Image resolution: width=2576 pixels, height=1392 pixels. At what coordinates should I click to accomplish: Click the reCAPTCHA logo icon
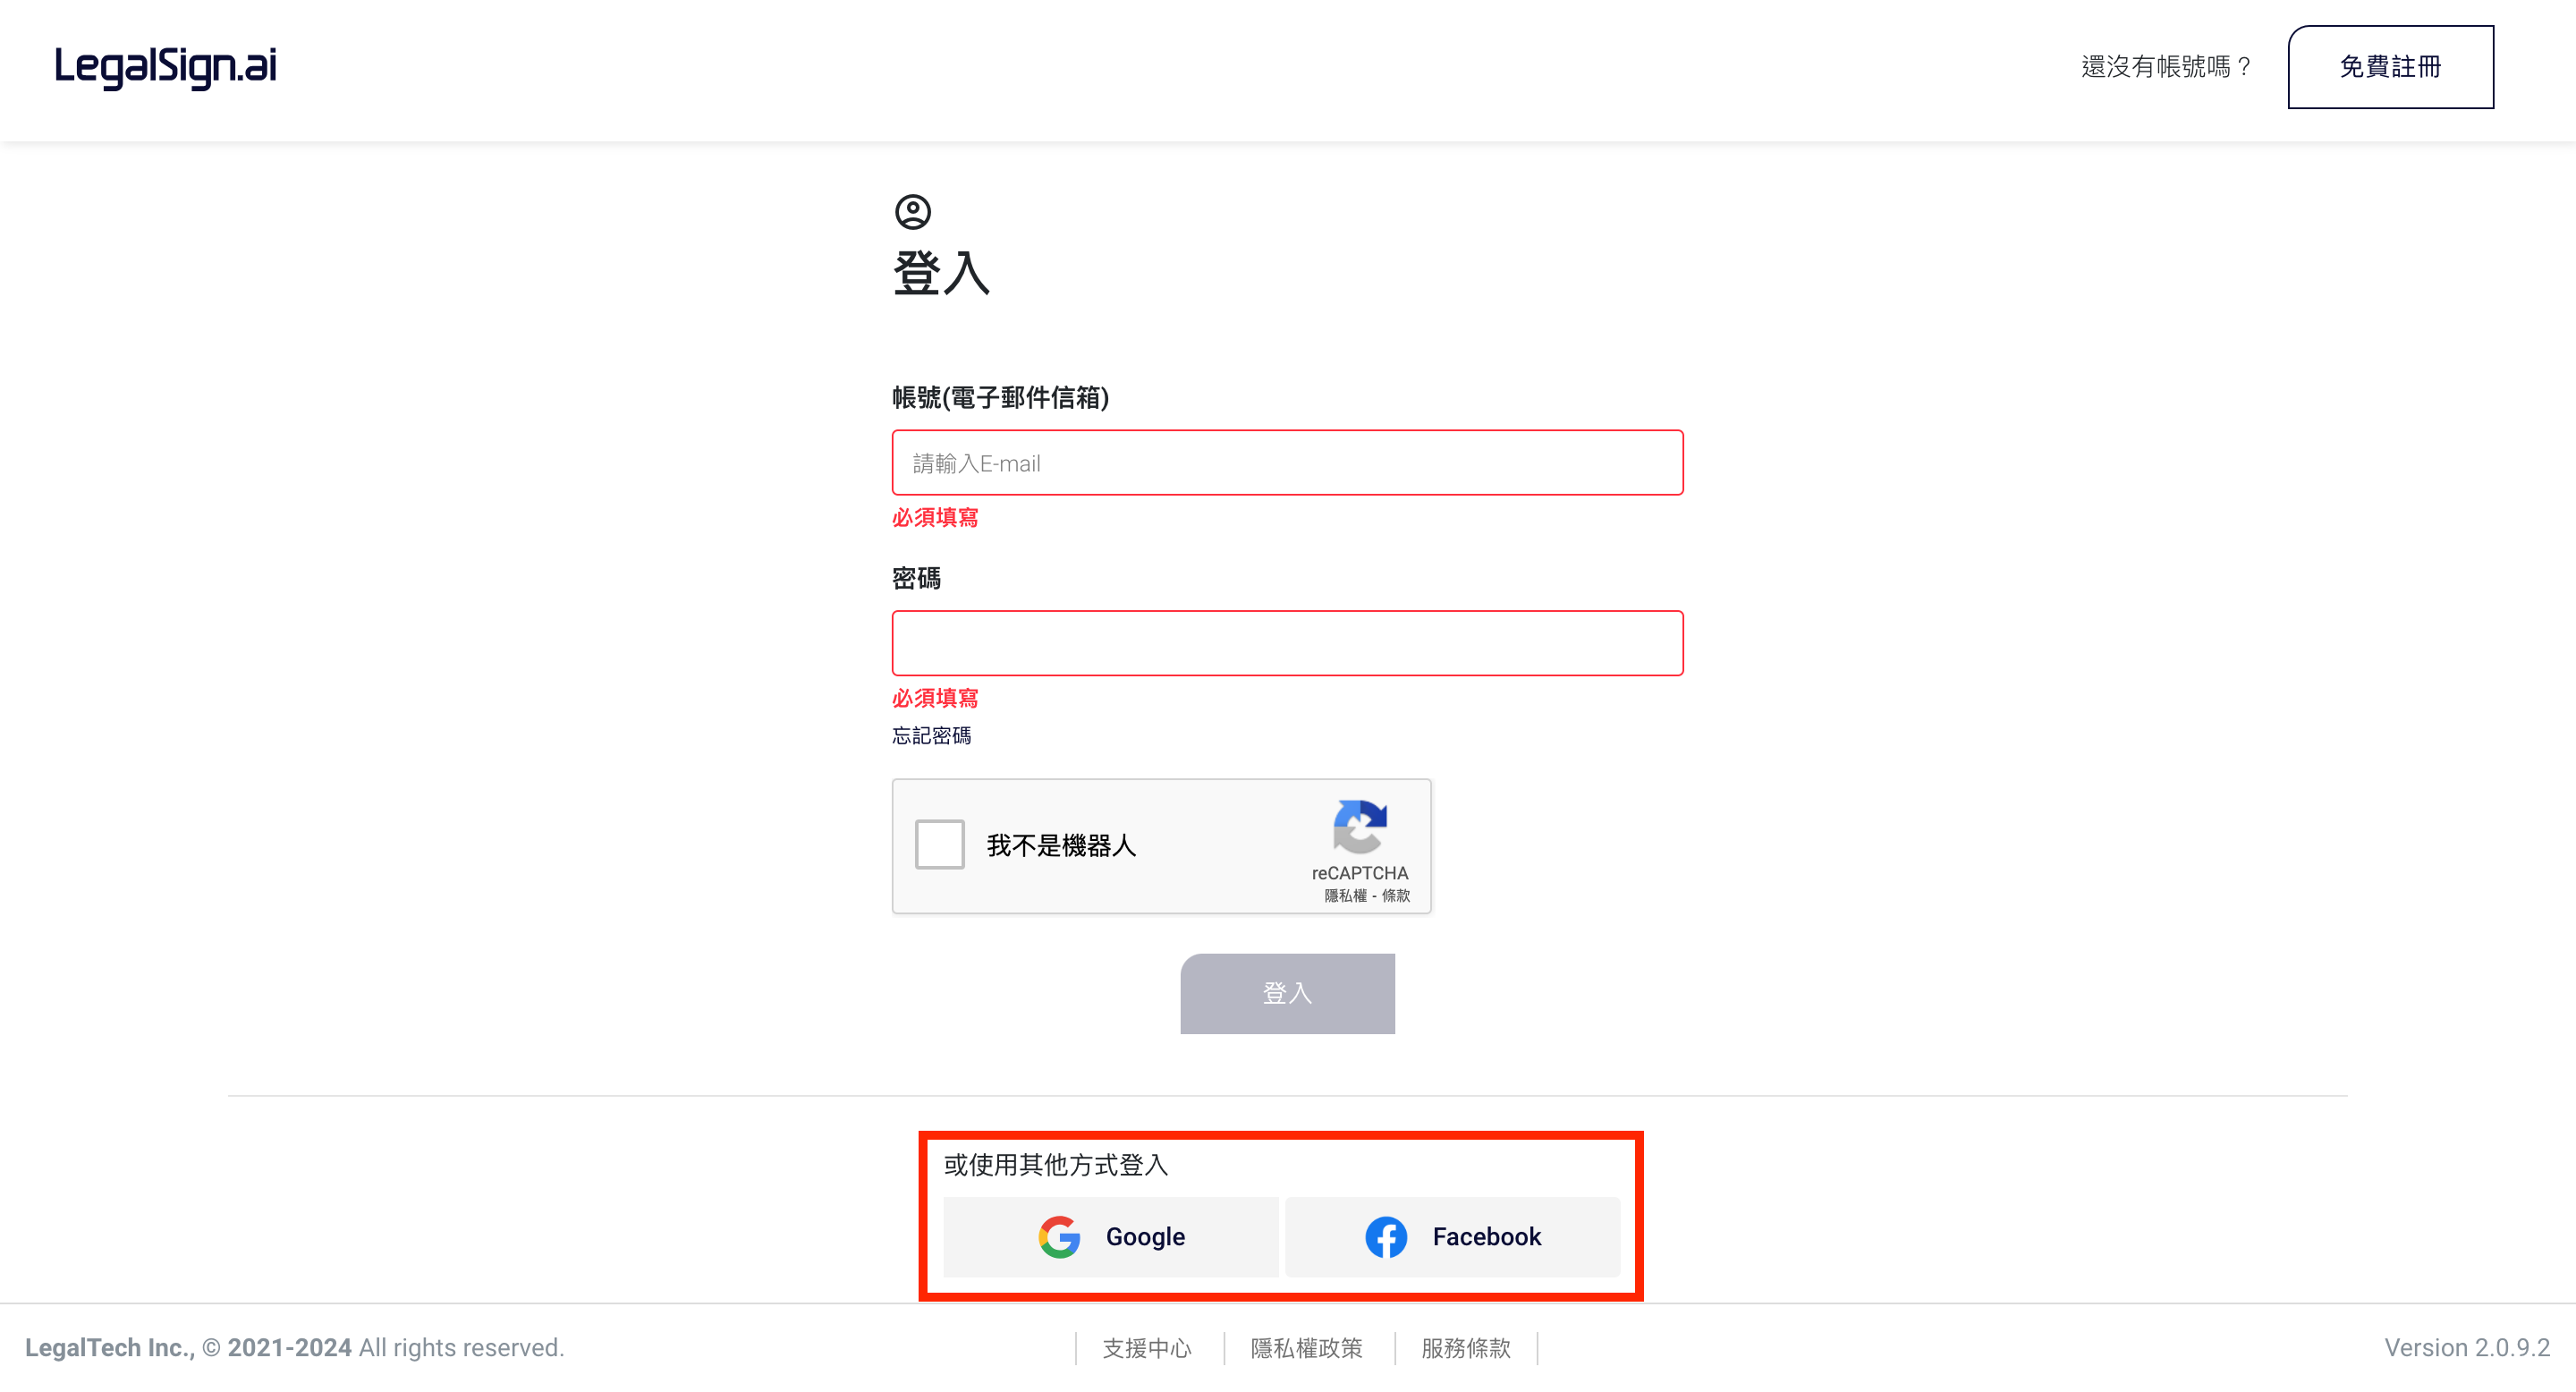1359,826
